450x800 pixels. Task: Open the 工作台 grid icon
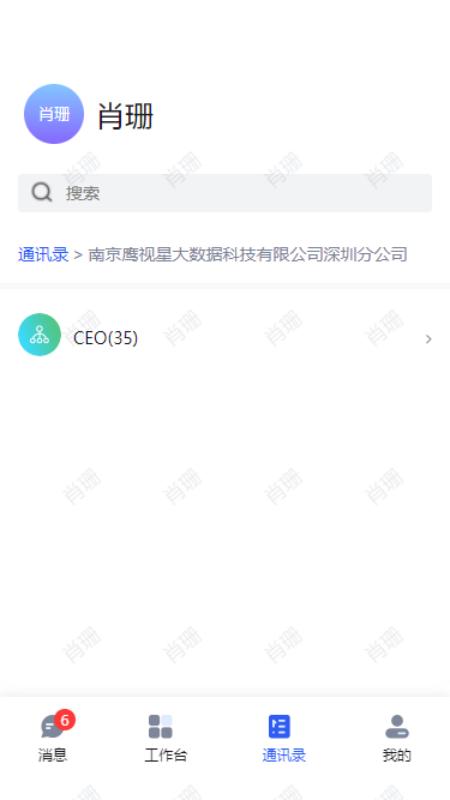point(160,727)
